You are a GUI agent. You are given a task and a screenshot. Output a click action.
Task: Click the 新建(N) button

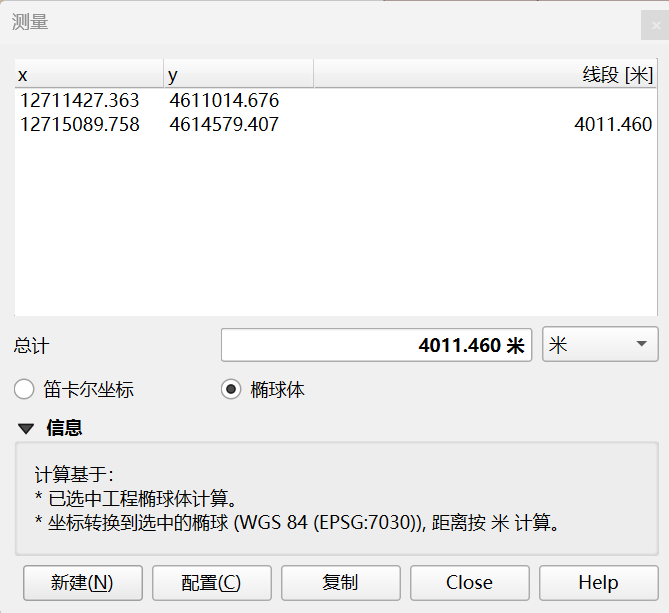pos(83,582)
